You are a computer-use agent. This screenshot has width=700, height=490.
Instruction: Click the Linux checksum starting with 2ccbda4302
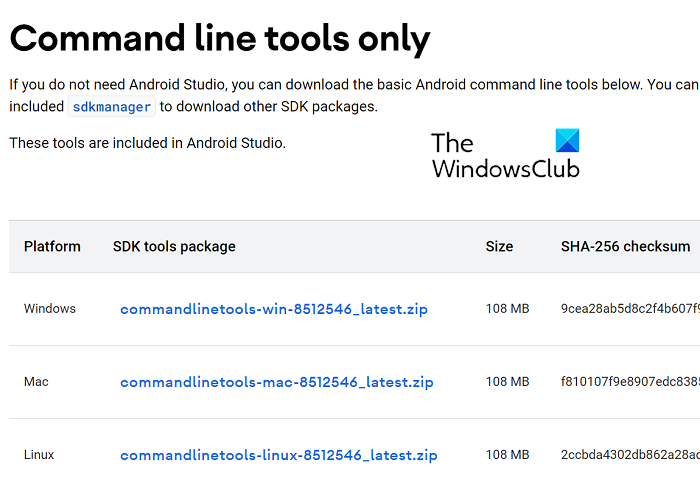pos(629,455)
